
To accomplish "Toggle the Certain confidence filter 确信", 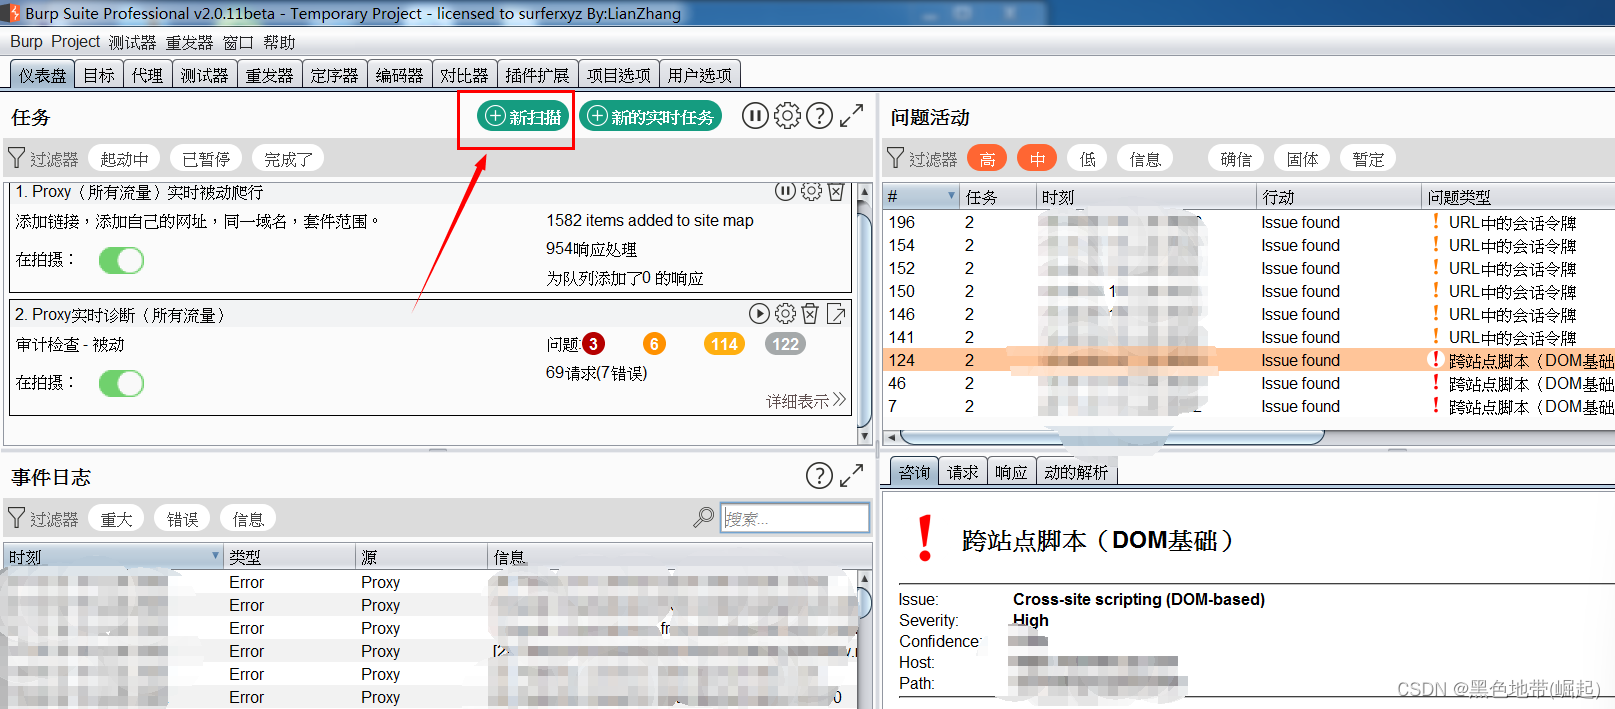I will click(x=1236, y=159).
